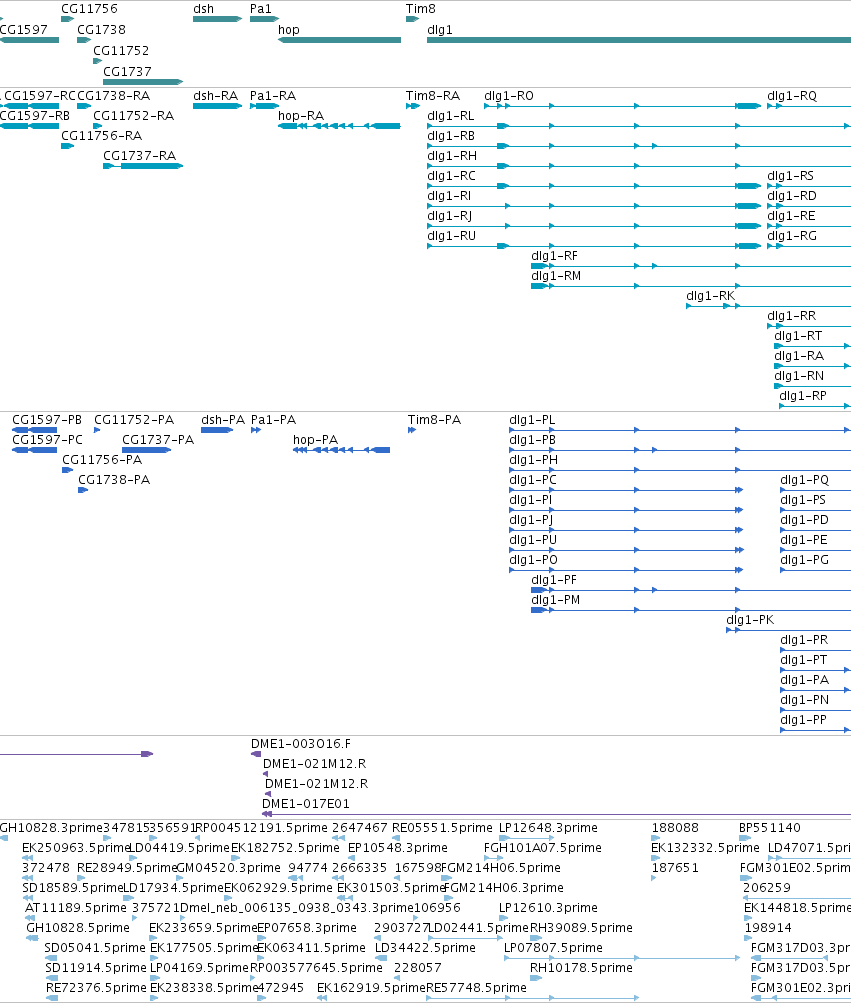Select the dlg1-RO transcript label

coord(509,96)
